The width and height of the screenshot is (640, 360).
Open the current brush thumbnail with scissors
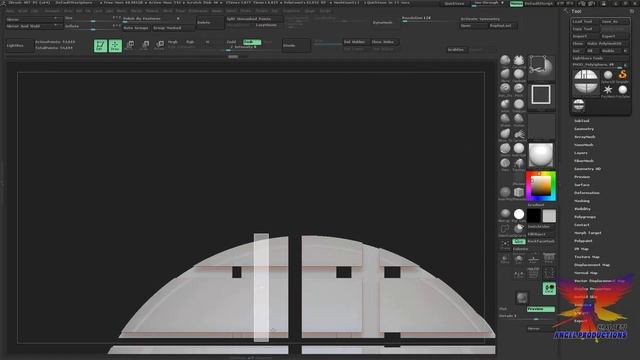(x=541, y=68)
